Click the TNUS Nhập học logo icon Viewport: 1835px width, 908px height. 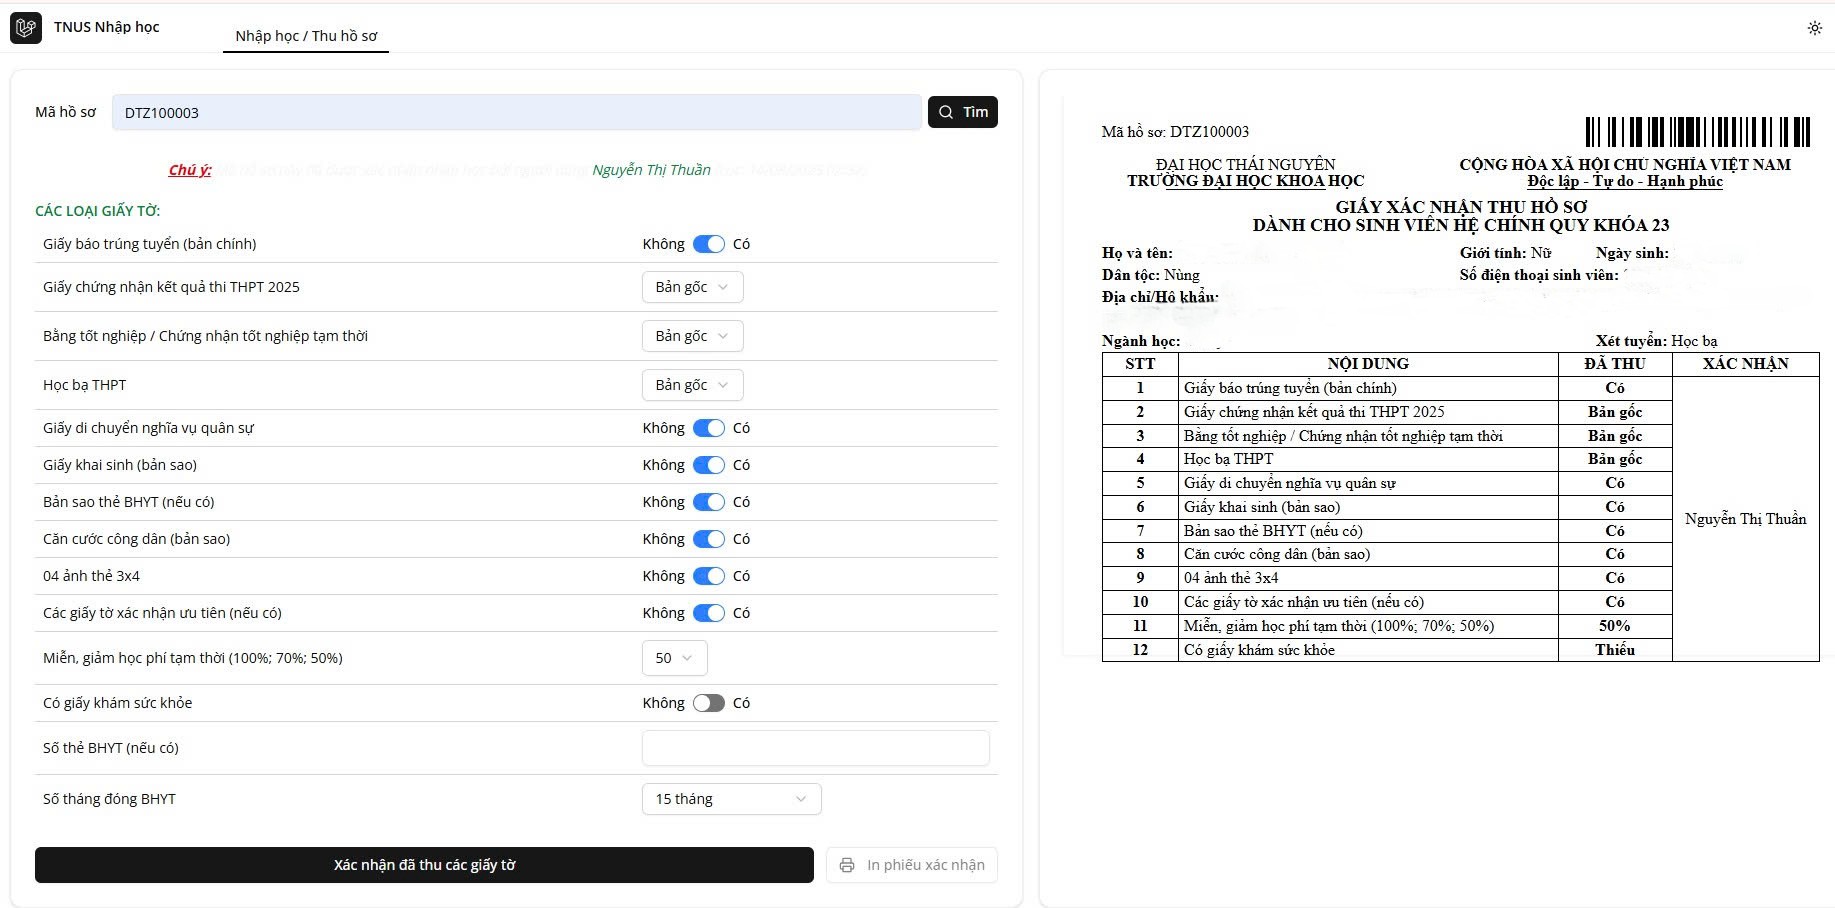point(26,28)
